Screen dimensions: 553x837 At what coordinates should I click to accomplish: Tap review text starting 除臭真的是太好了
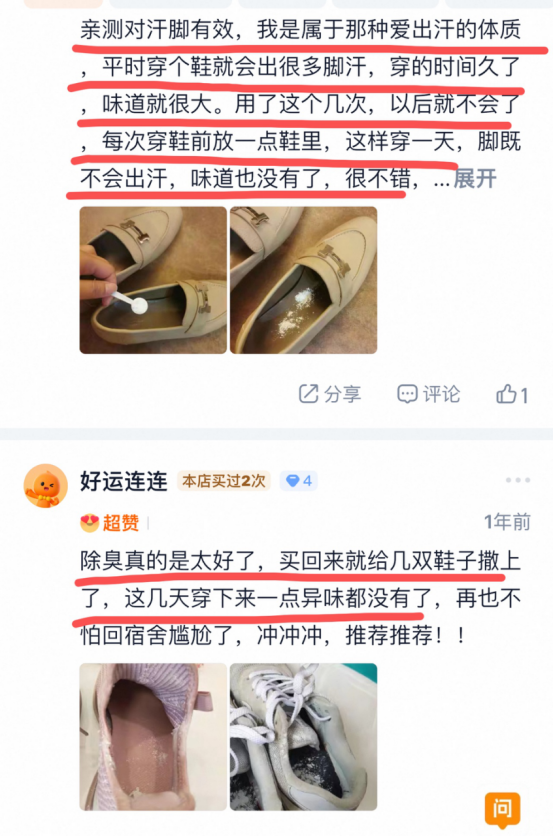click(301, 598)
